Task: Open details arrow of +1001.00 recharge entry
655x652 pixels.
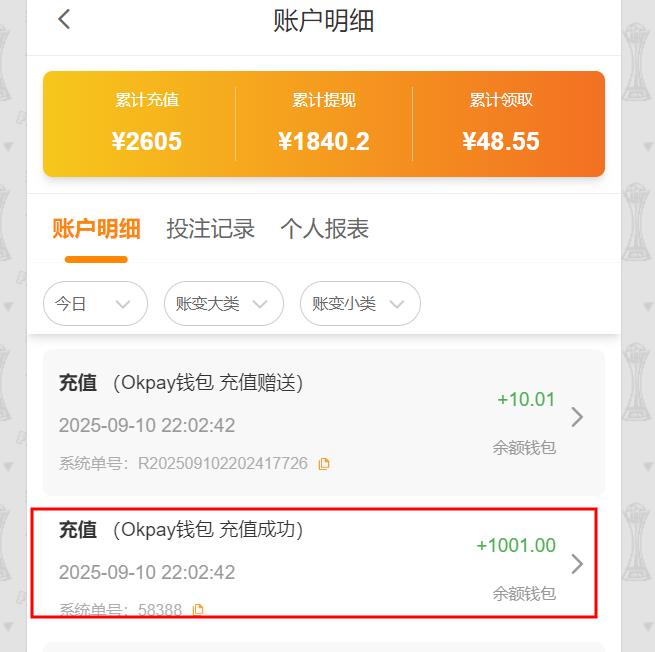Action: [577, 564]
